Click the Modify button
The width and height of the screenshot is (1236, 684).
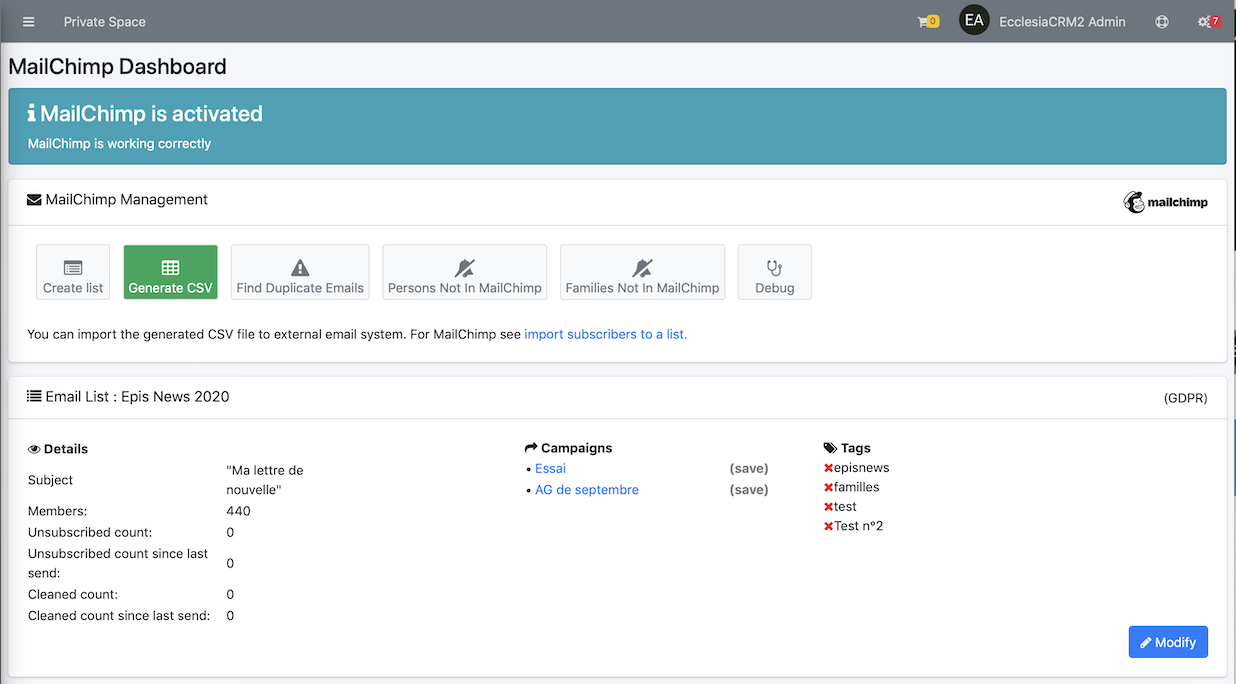coord(1168,642)
